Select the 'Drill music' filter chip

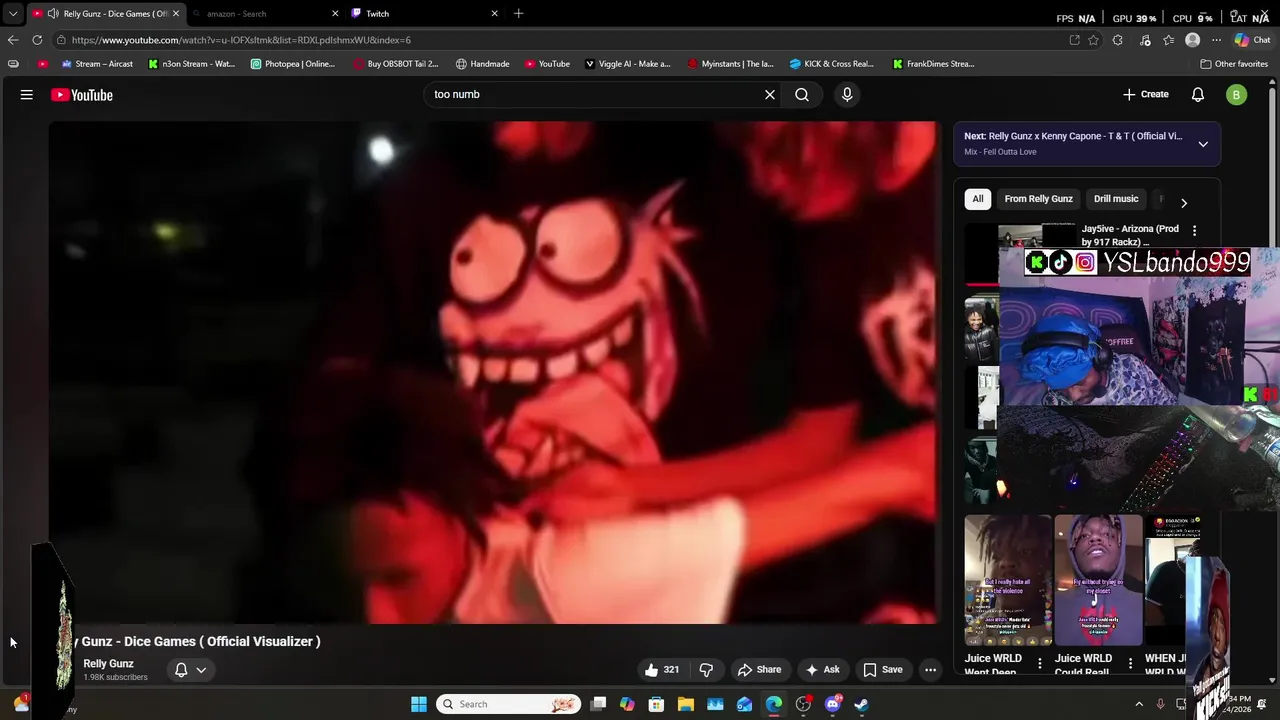pyautogui.click(x=1116, y=199)
